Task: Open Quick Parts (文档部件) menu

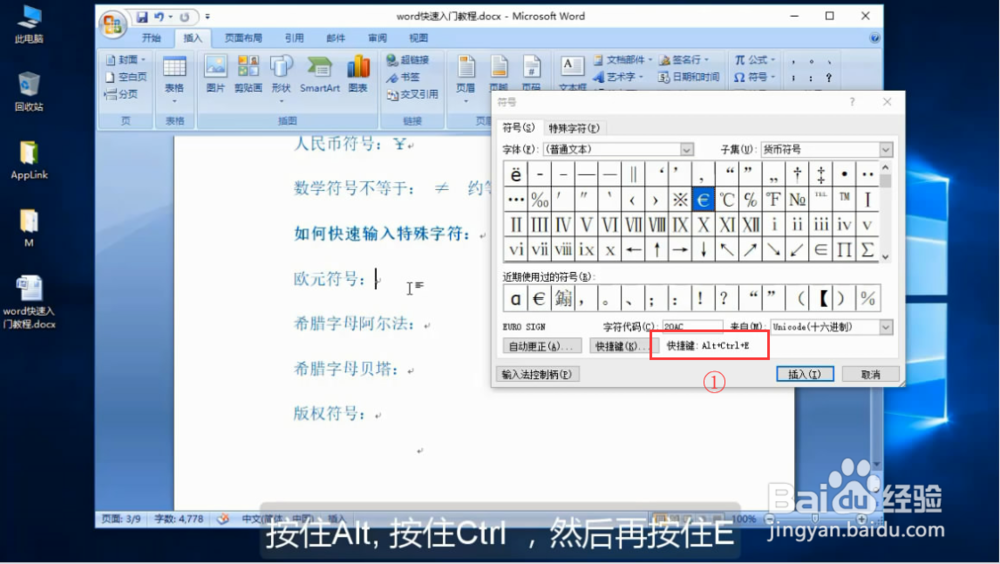Action: point(623,59)
